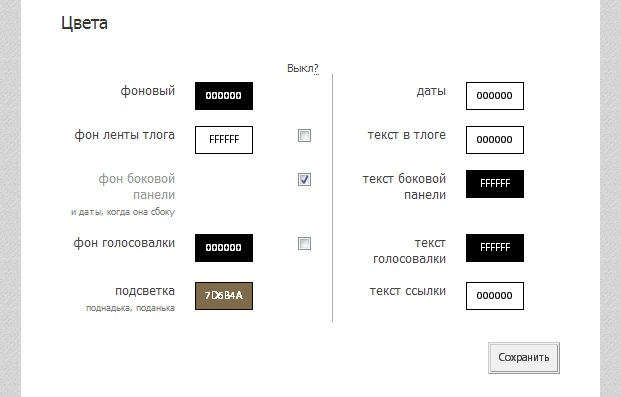Viewport: 621px width, 397px height.
Task: Select the фон ленты тлога FFFFFF swatch
Action: pyautogui.click(x=224, y=140)
